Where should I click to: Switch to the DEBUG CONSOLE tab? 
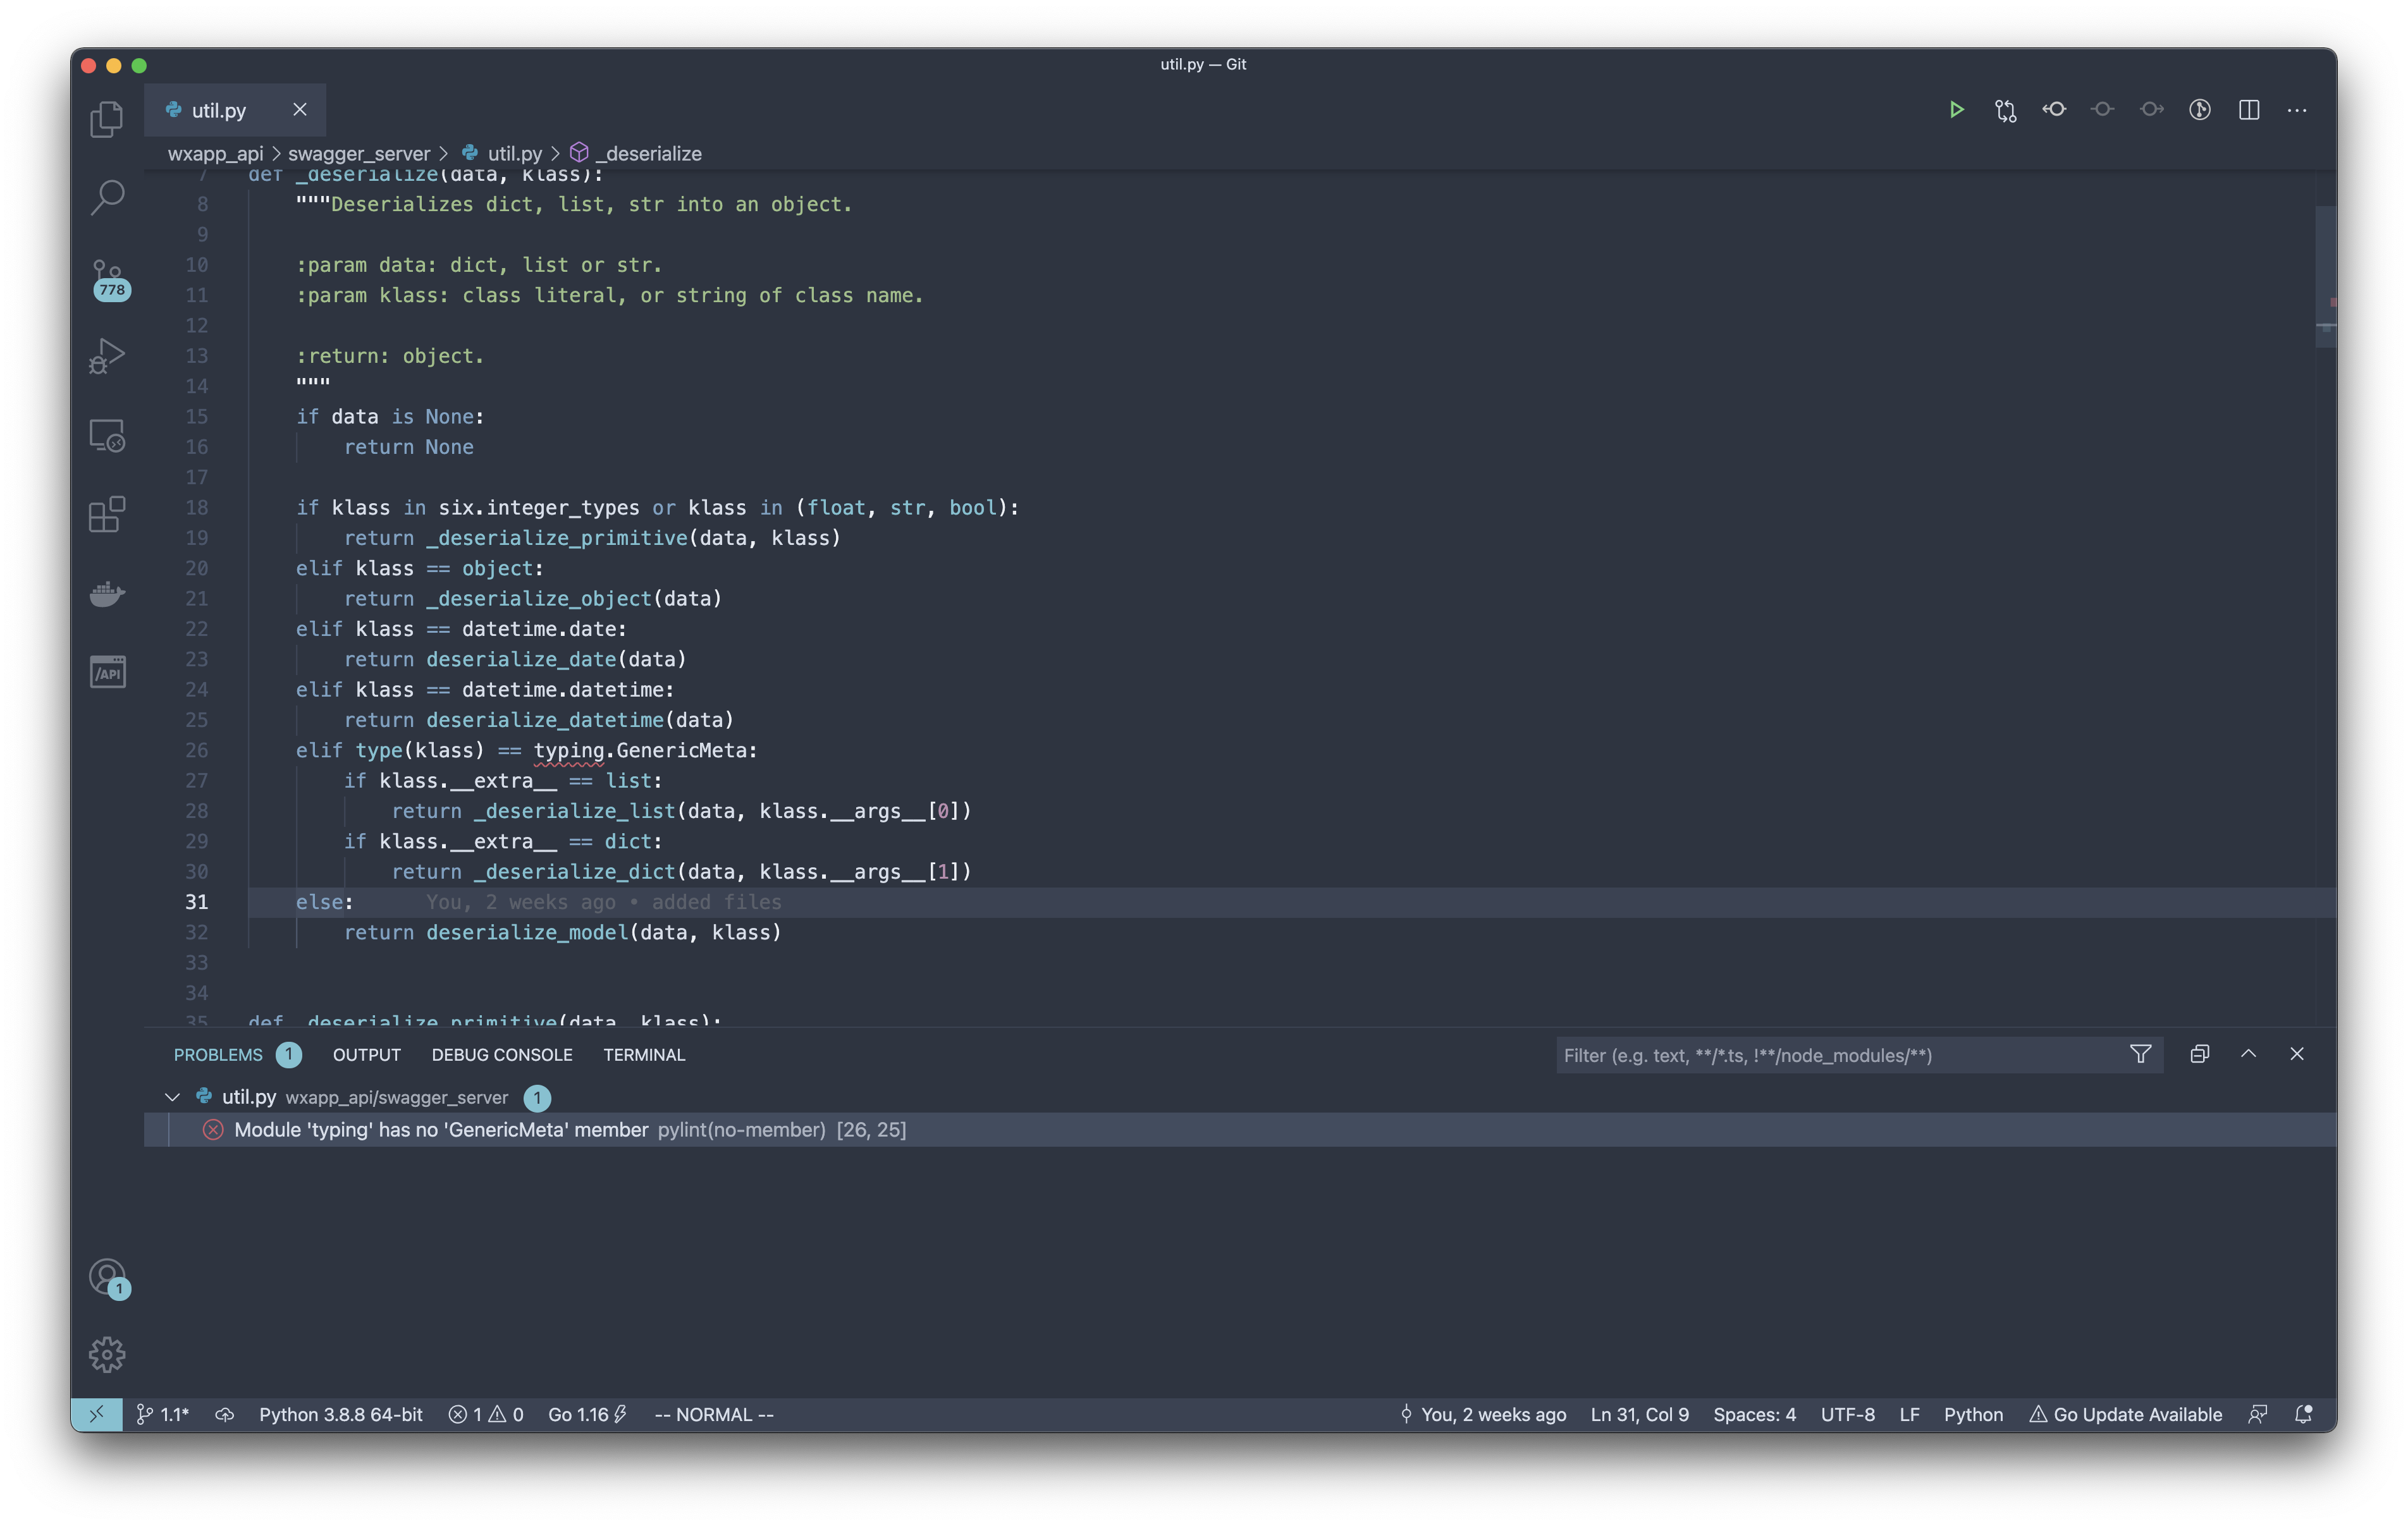[502, 1055]
